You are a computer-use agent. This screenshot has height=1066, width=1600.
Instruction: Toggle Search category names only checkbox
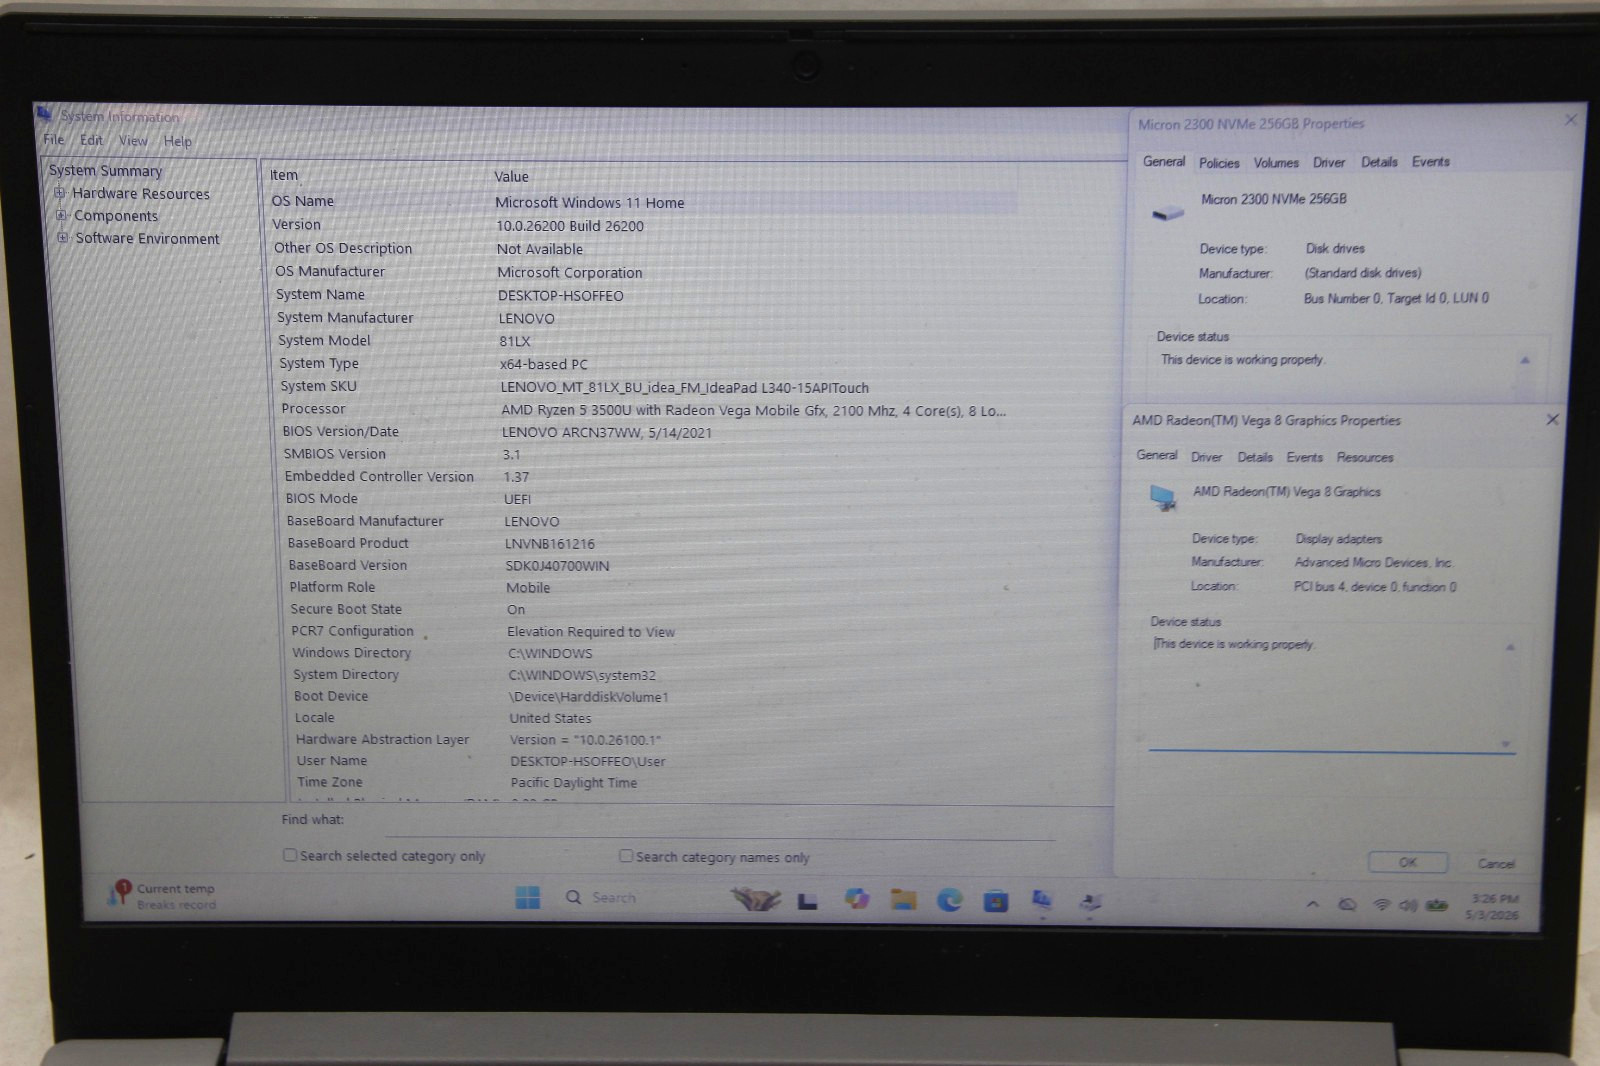626,856
